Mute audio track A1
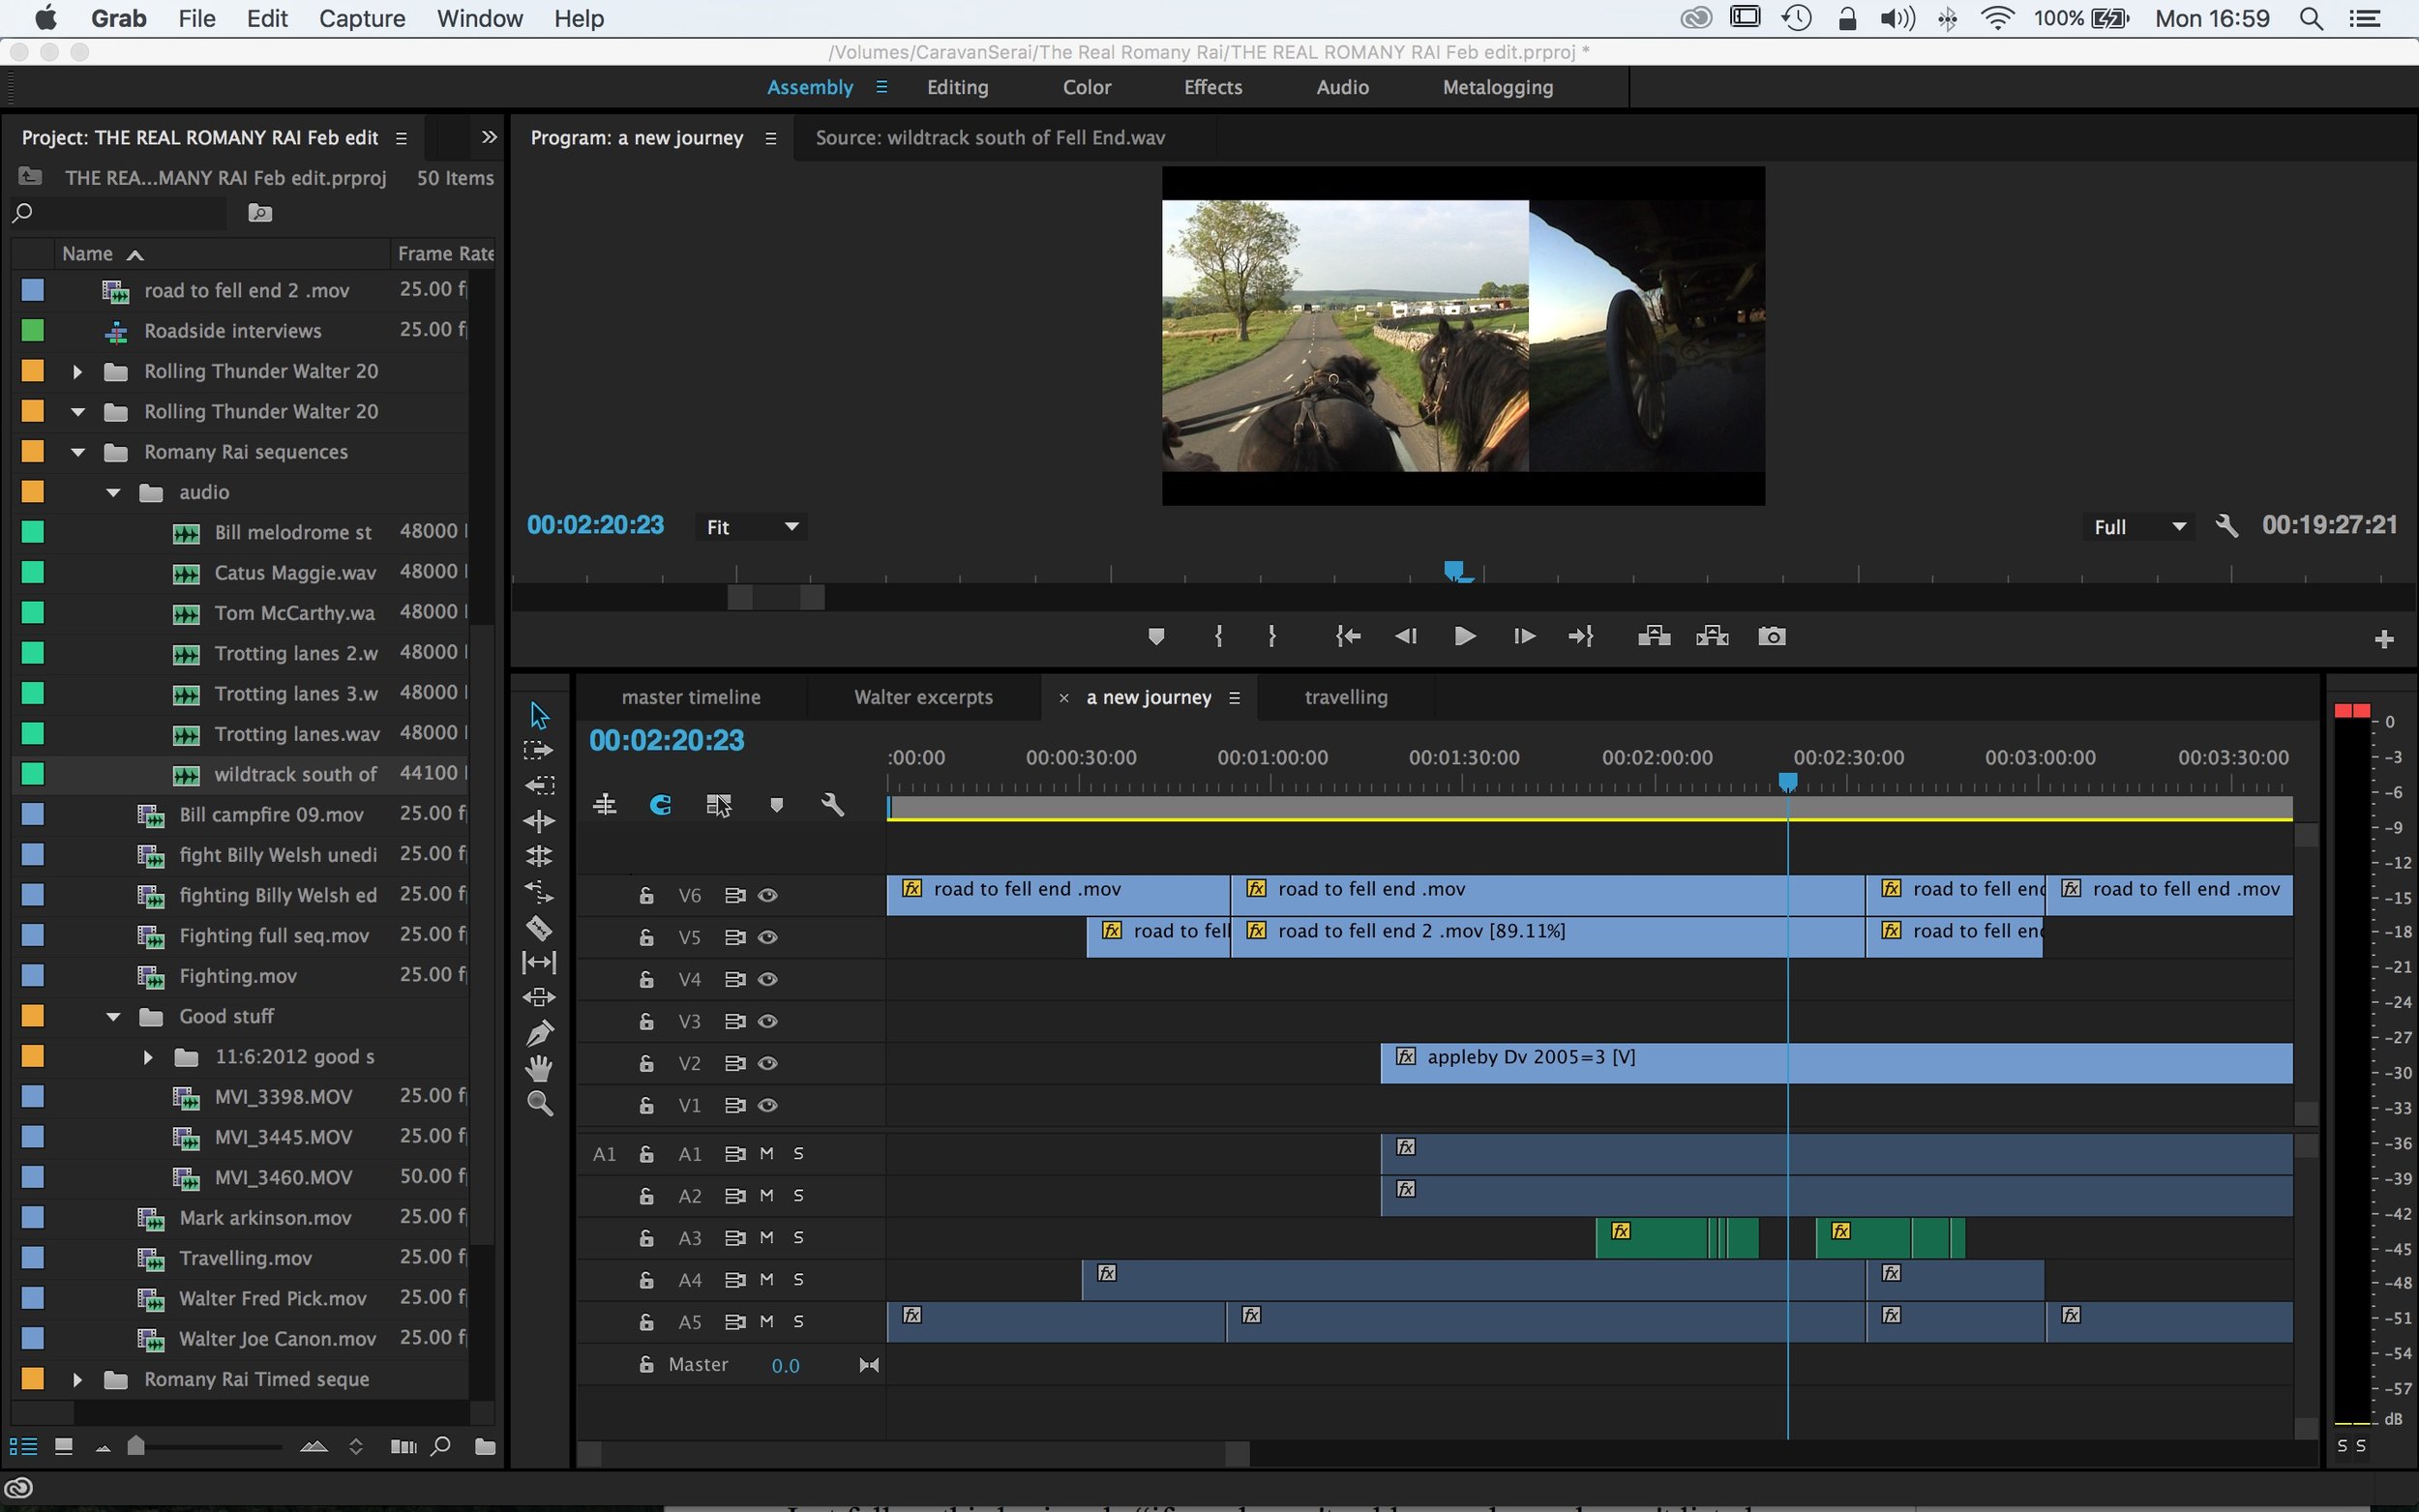 pyautogui.click(x=767, y=1153)
